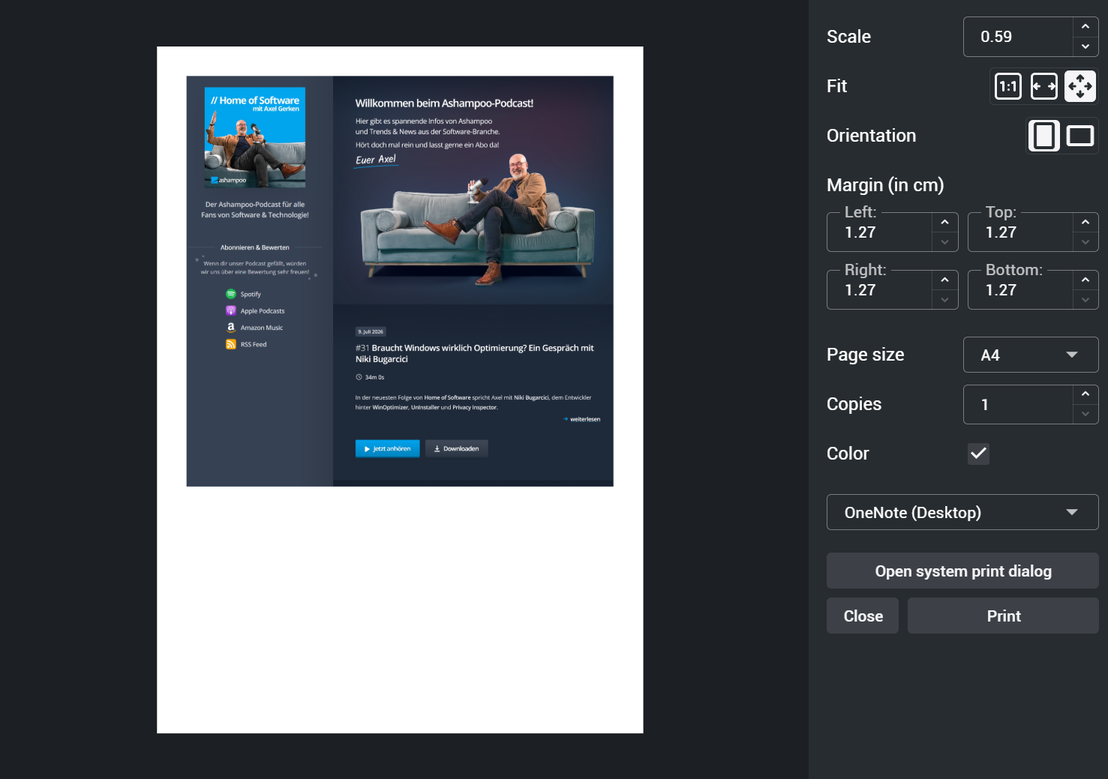Click Downloaden button in preview

pos(456,449)
